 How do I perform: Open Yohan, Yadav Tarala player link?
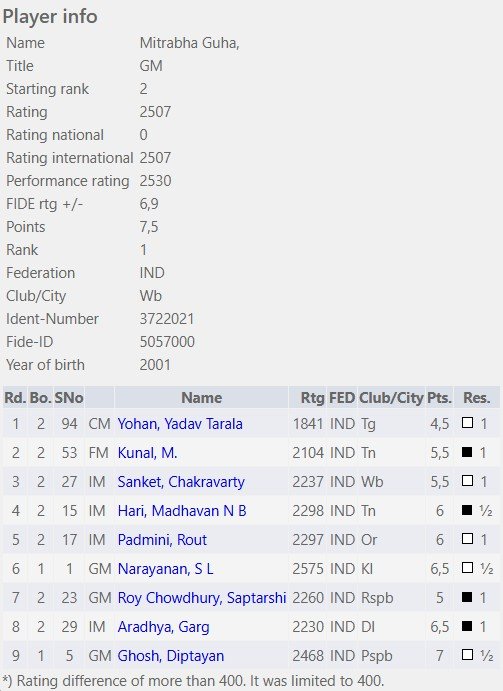coord(180,424)
